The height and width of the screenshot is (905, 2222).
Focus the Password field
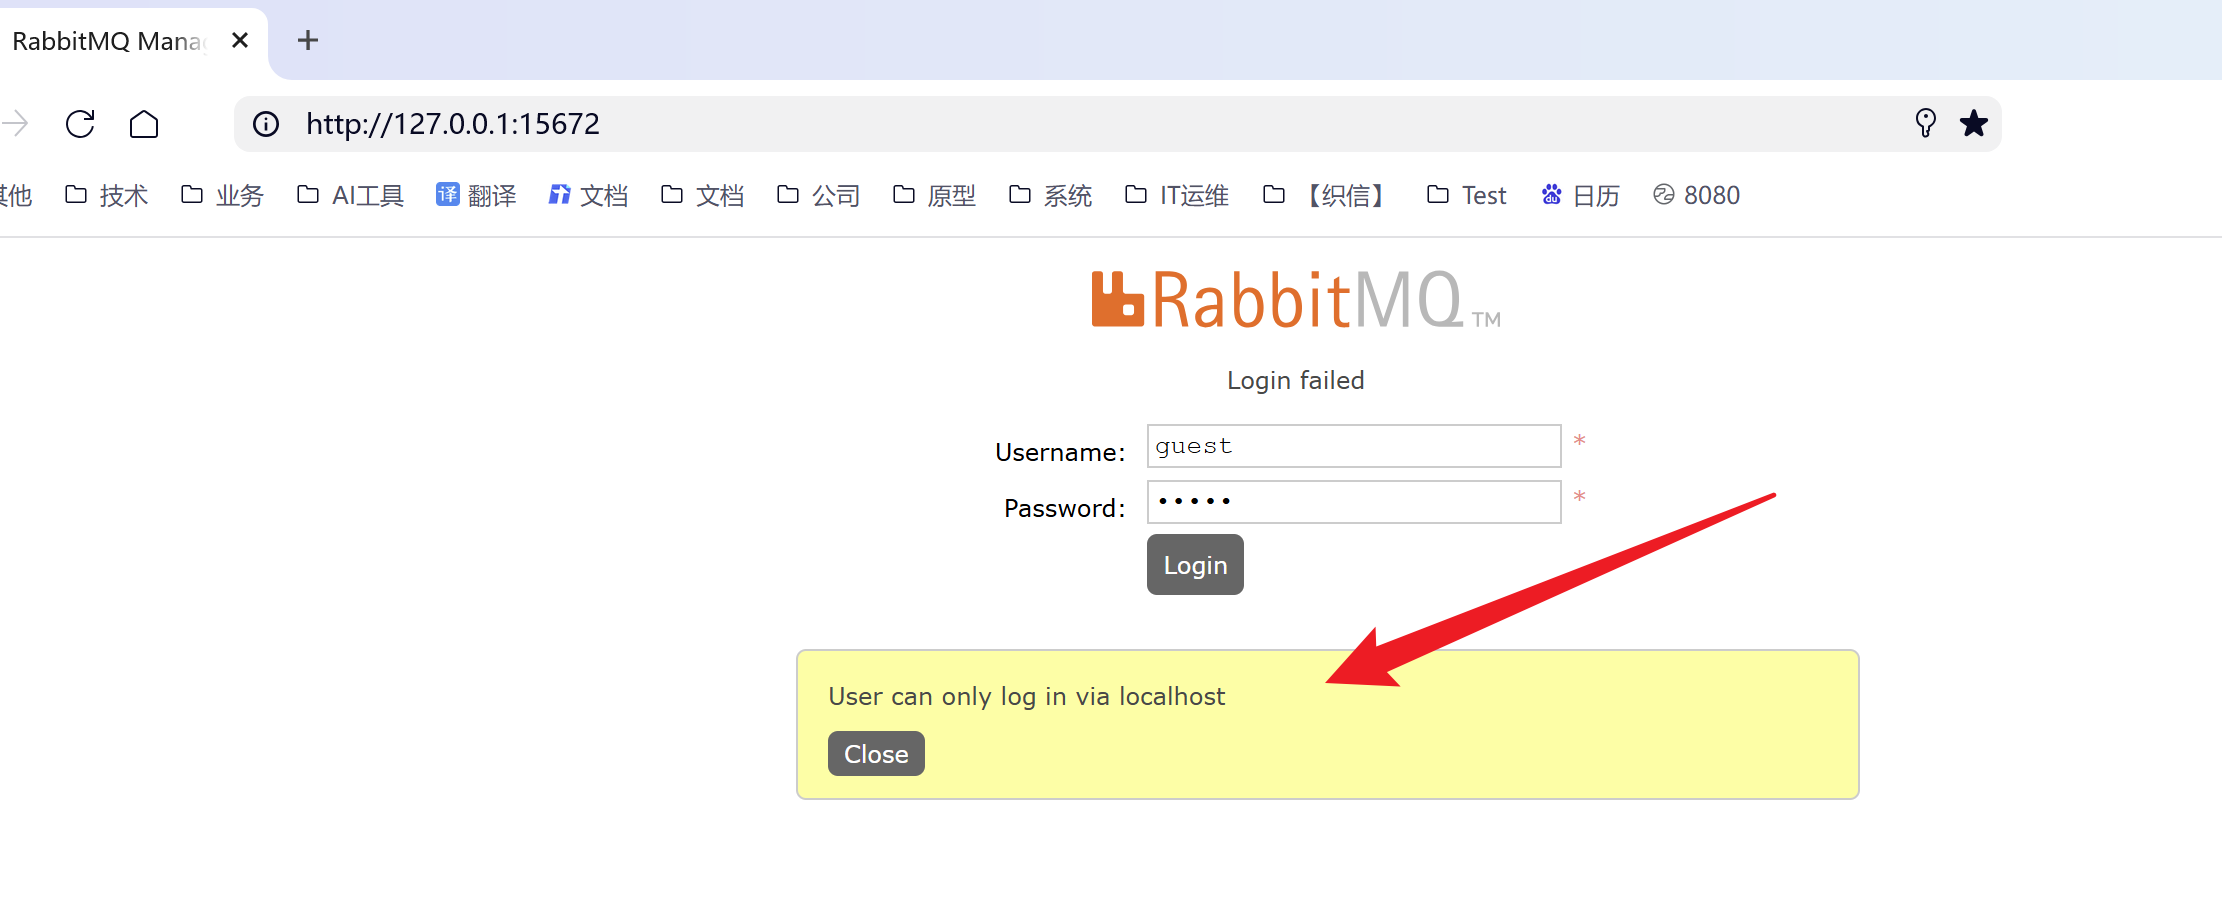tap(1354, 502)
